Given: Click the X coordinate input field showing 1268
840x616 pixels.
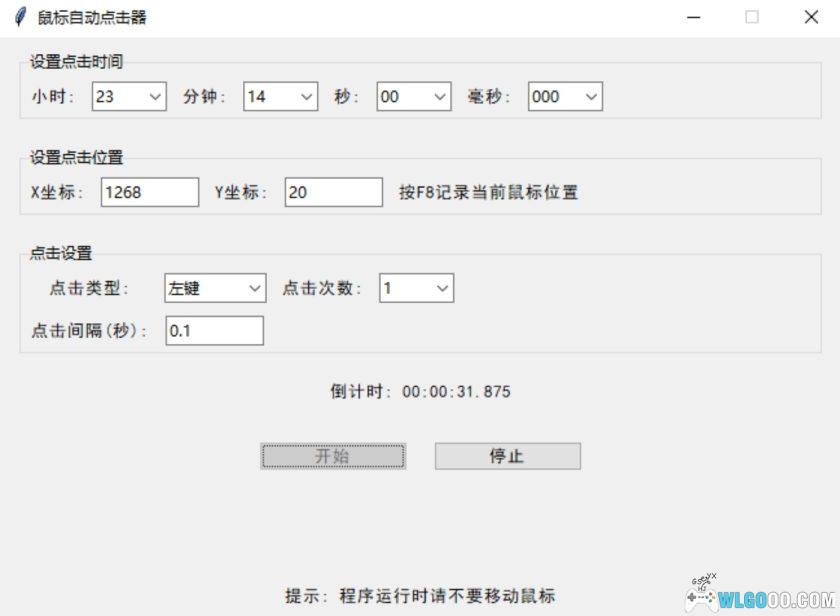Looking at the screenshot, I should coord(148,190).
